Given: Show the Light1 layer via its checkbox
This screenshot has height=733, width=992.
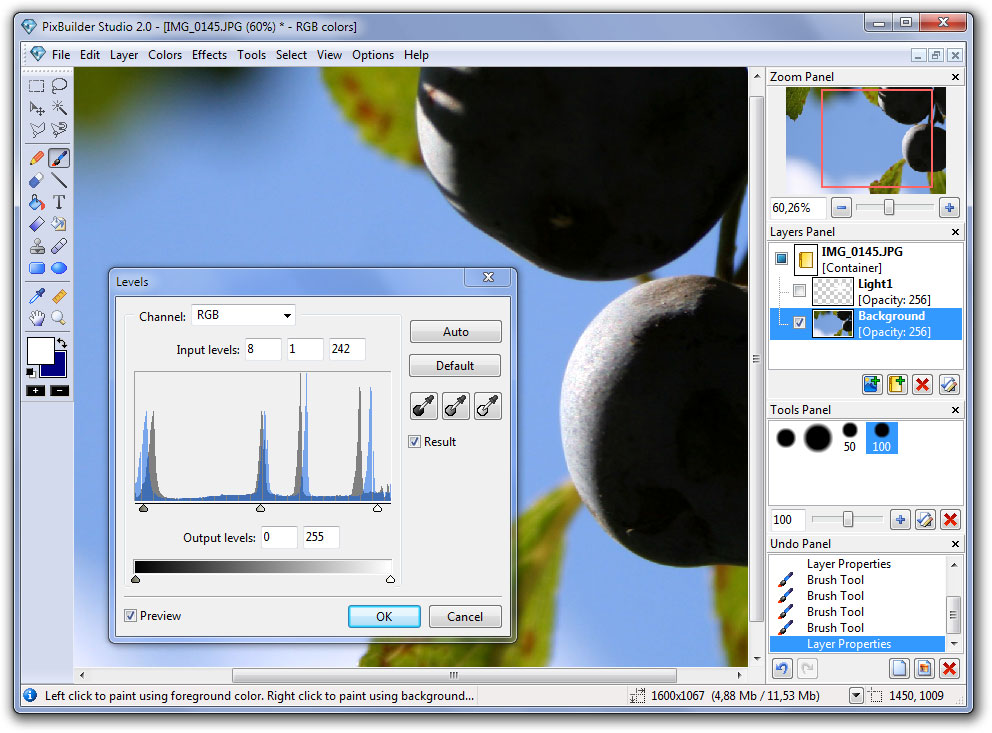Looking at the screenshot, I should tap(798, 291).
